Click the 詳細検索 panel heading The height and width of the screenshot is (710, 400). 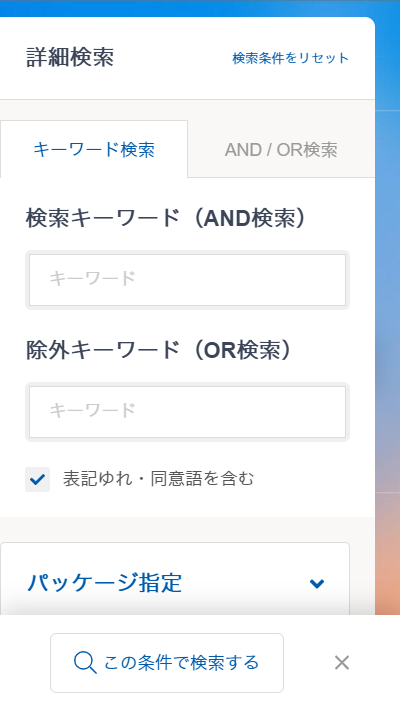click(70, 58)
